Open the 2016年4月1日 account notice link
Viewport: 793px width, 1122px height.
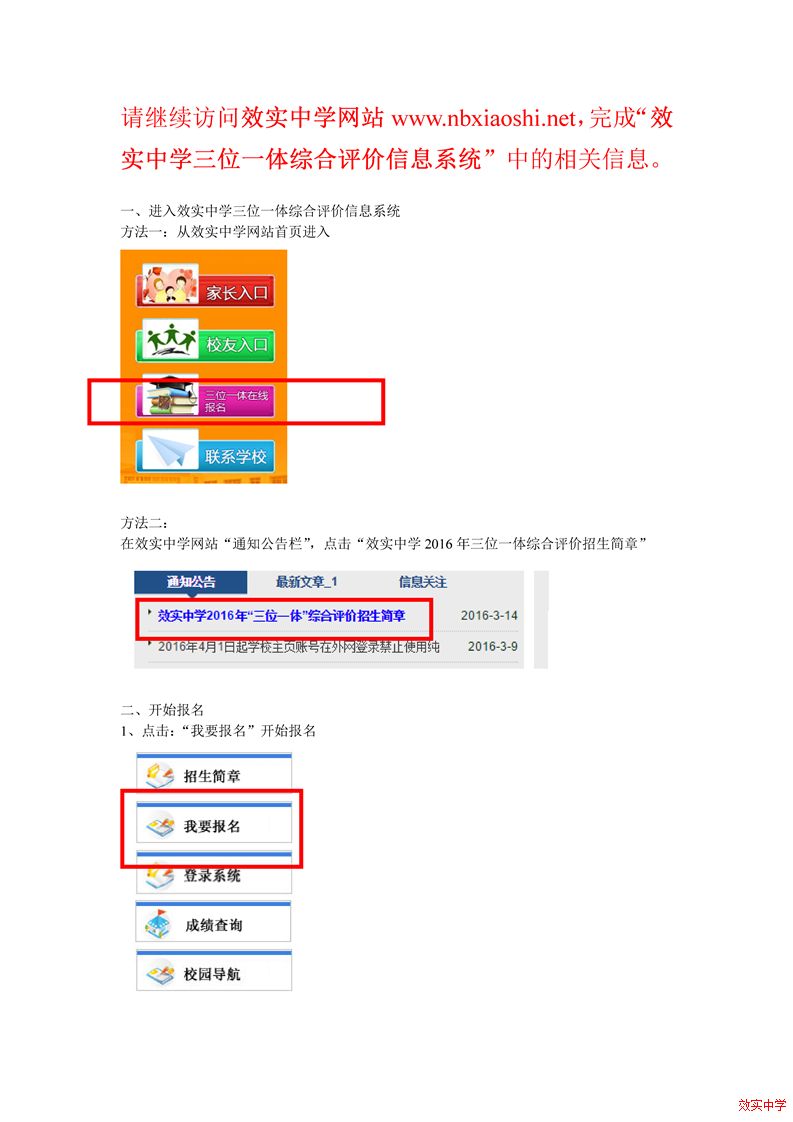click(298, 646)
